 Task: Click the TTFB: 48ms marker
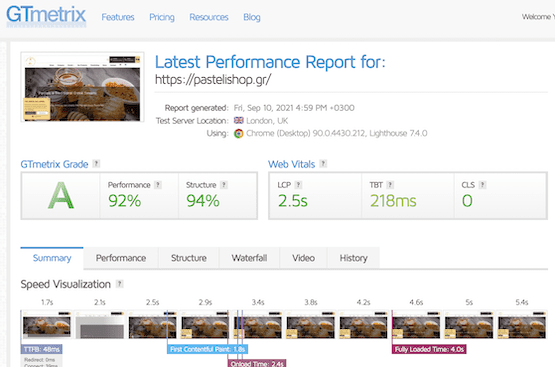[41, 349]
